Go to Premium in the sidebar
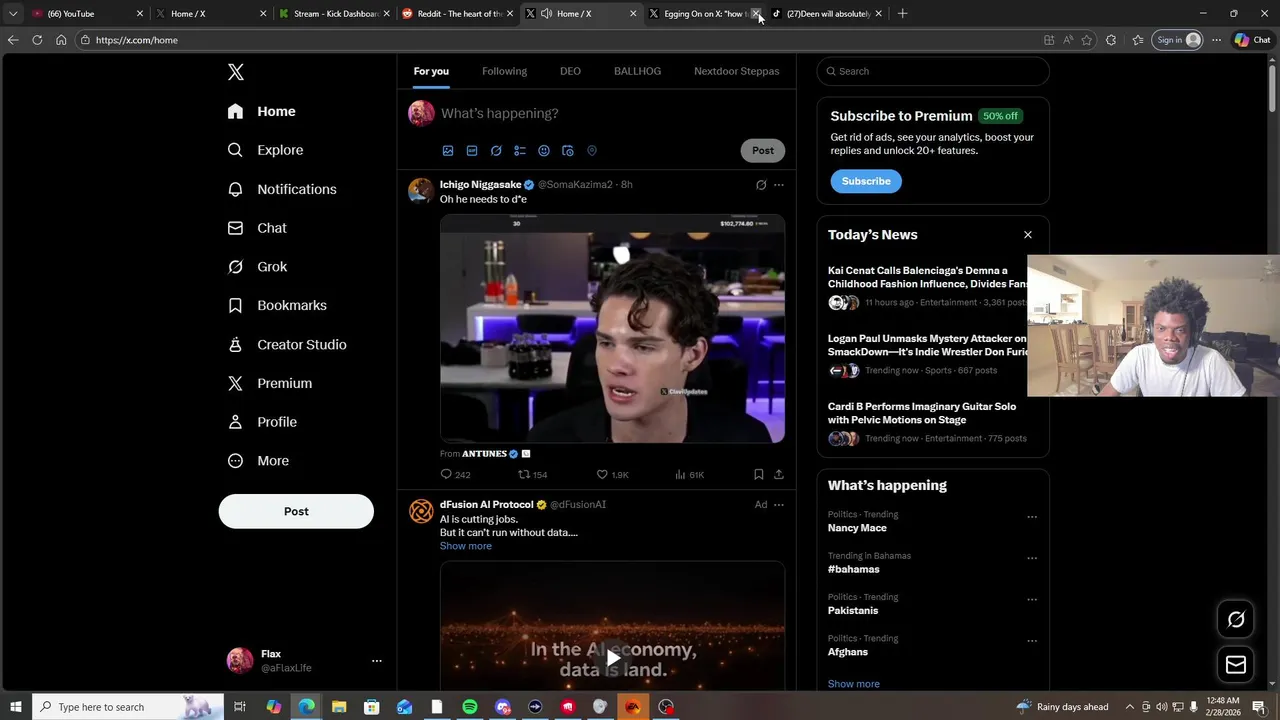 point(269,383)
